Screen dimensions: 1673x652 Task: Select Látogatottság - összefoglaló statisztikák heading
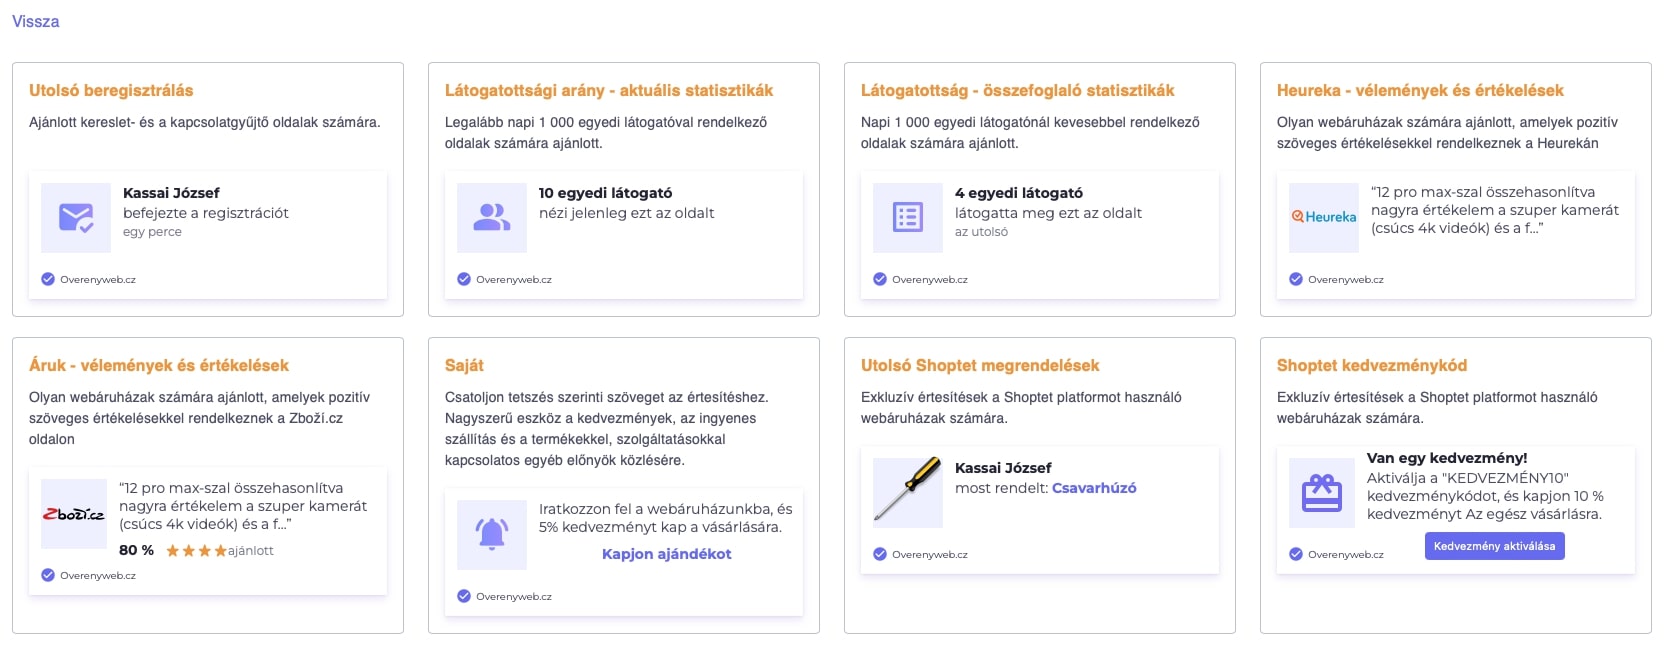1018,90
